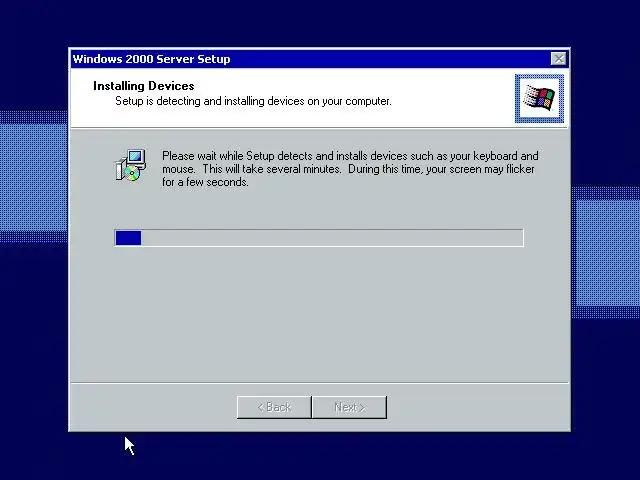Image resolution: width=640 pixels, height=480 pixels.
Task: Click the disabled Back button
Action: point(274,407)
